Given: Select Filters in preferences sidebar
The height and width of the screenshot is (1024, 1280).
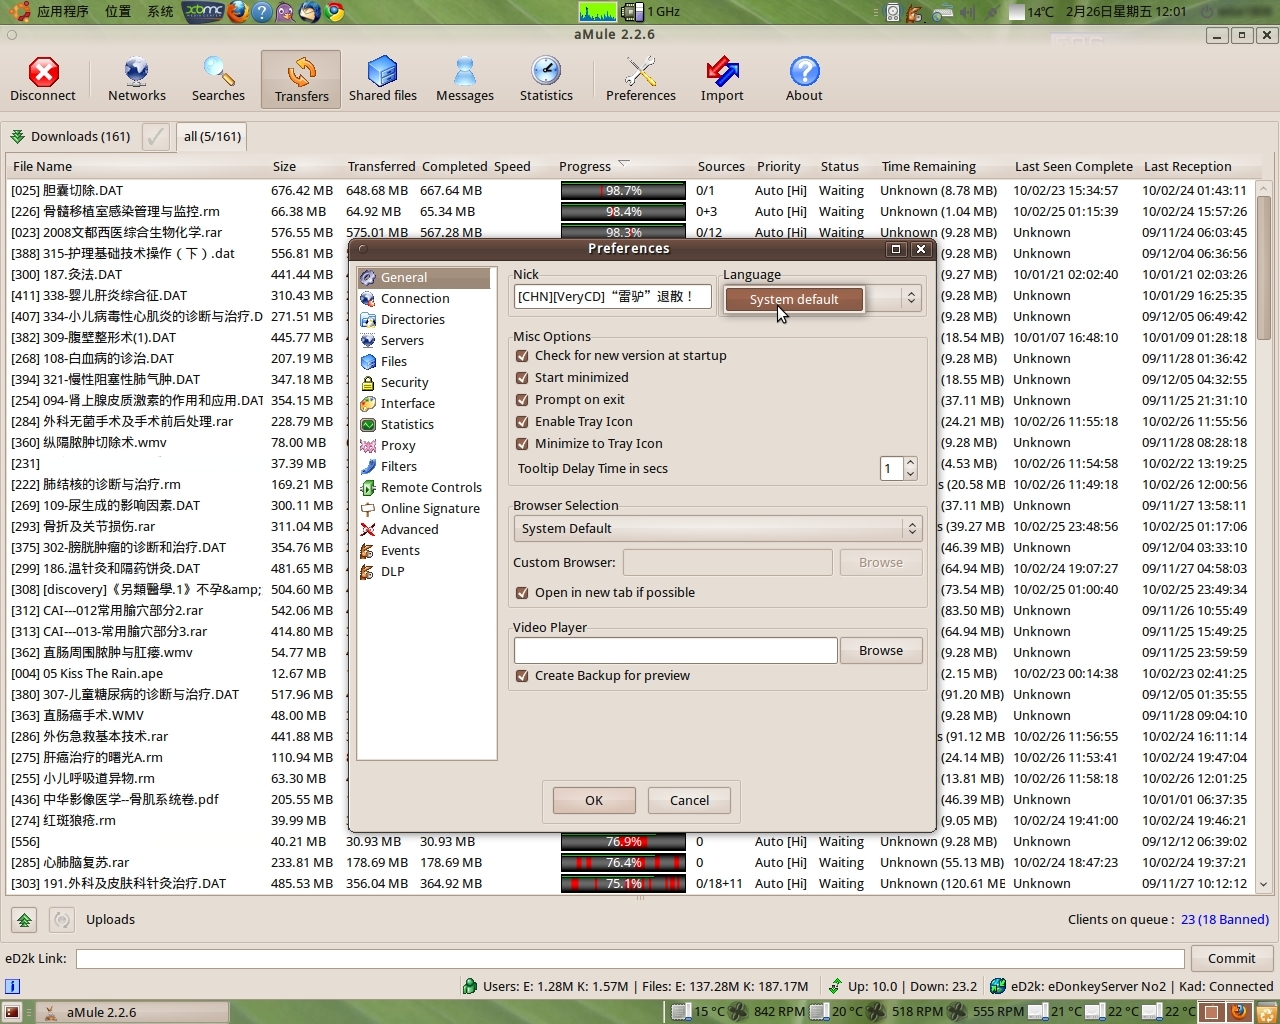Looking at the screenshot, I should (425, 466).
